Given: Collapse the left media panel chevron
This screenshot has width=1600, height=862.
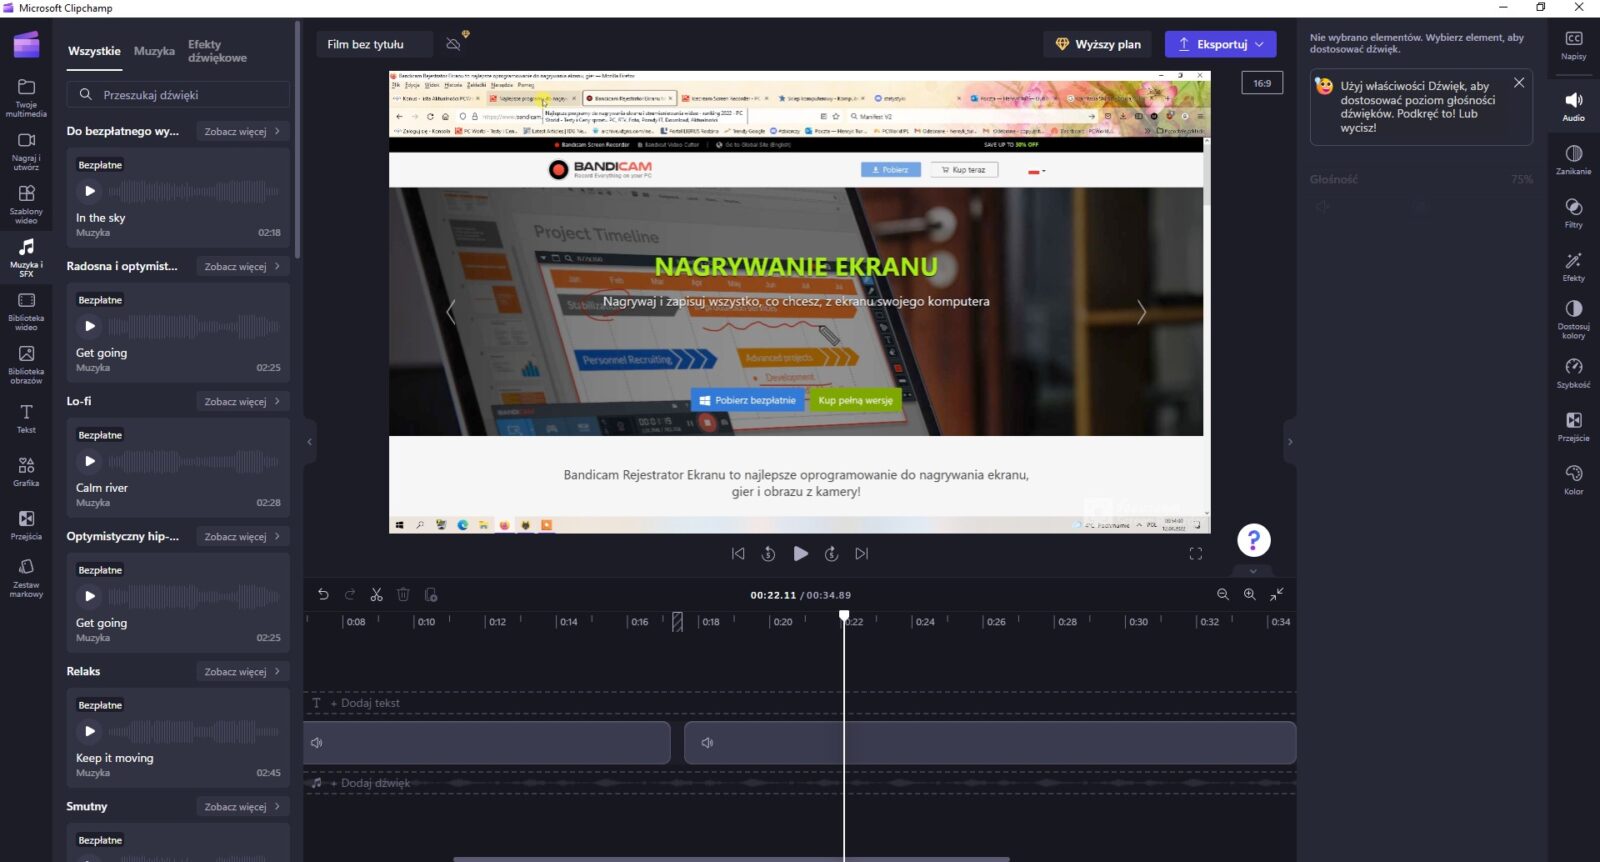Looking at the screenshot, I should (x=309, y=441).
